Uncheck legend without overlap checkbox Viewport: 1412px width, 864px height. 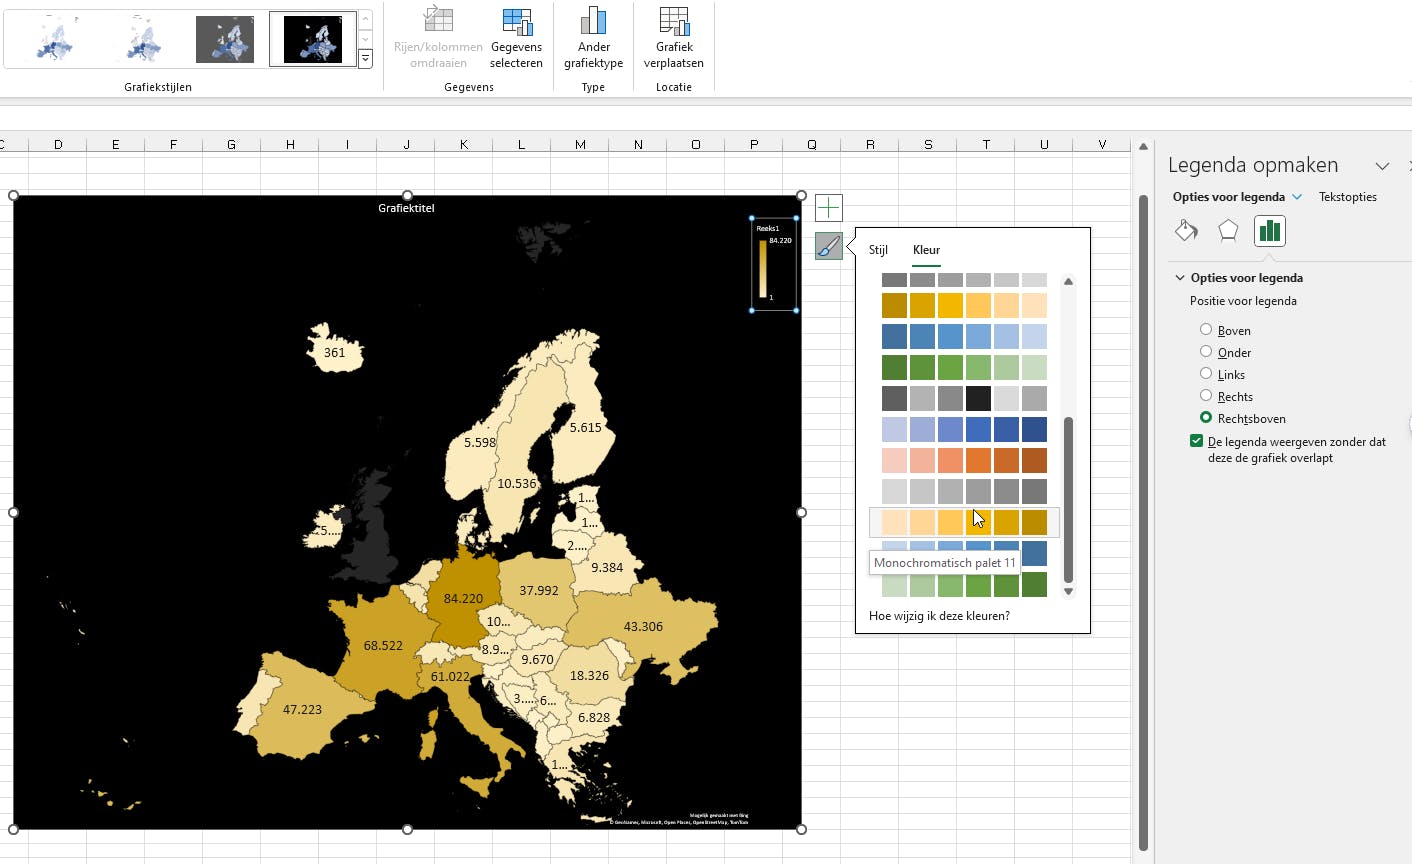[x=1196, y=441]
